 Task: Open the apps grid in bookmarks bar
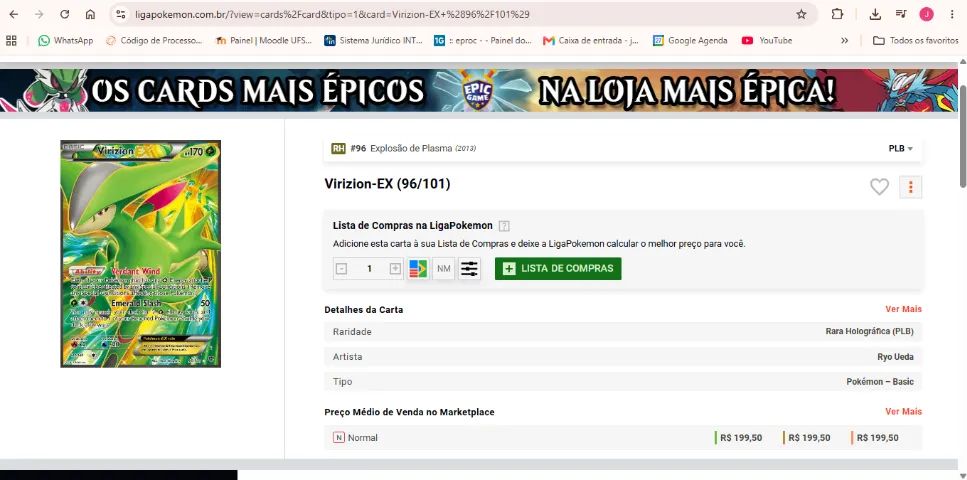11,40
